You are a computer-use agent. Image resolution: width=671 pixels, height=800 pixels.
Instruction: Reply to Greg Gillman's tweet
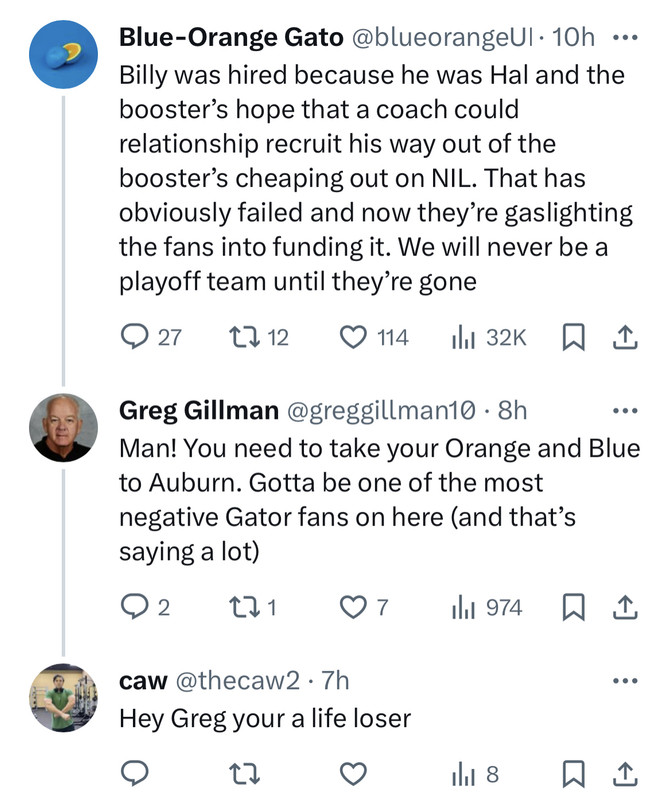click(x=134, y=607)
